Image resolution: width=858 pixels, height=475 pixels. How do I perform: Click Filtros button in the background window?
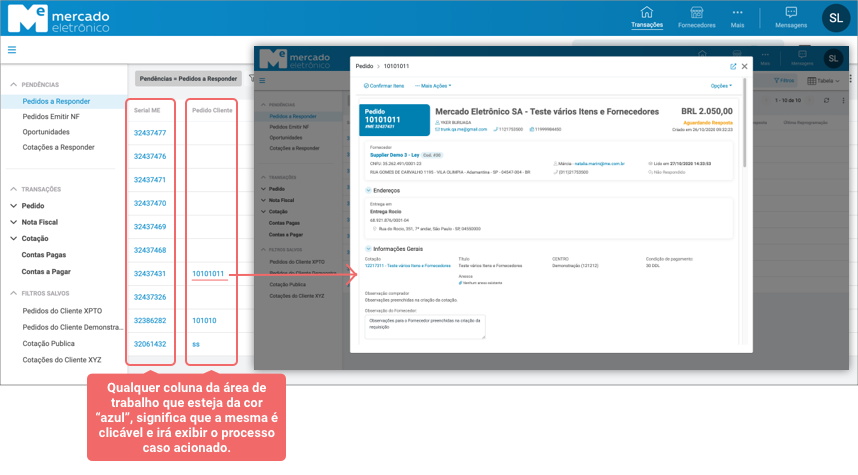pos(784,80)
